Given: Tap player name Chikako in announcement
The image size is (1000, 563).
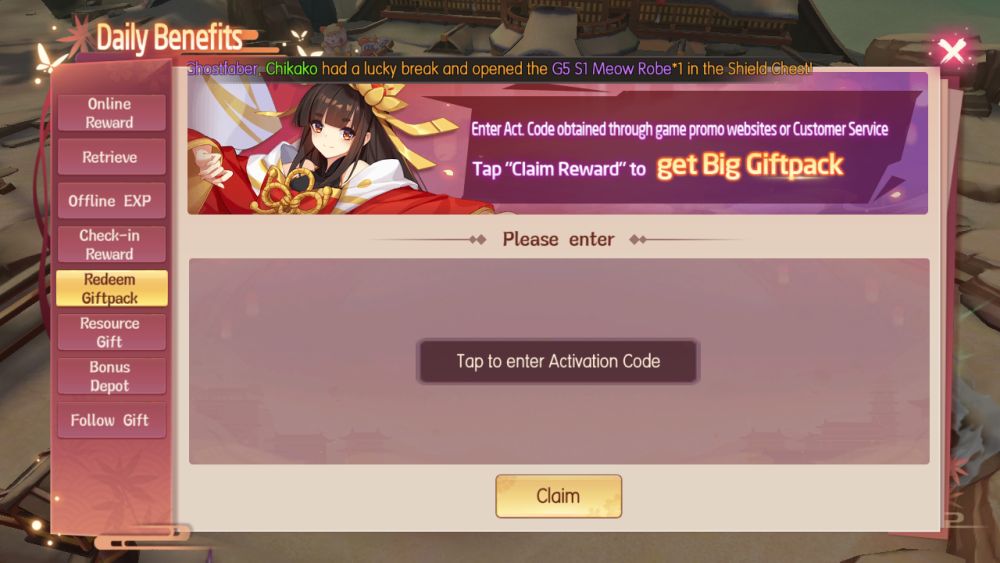Looking at the screenshot, I should pyautogui.click(x=291, y=69).
